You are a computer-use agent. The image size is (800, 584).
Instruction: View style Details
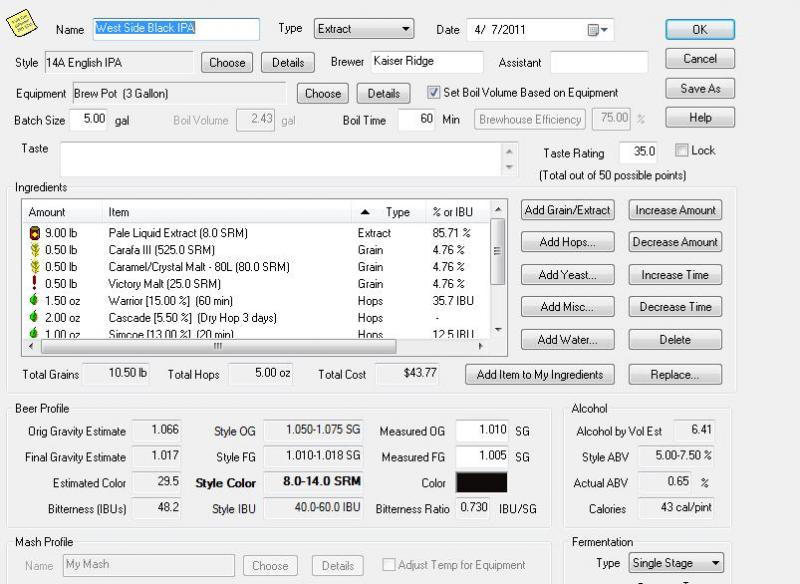pyautogui.click(x=288, y=63)
